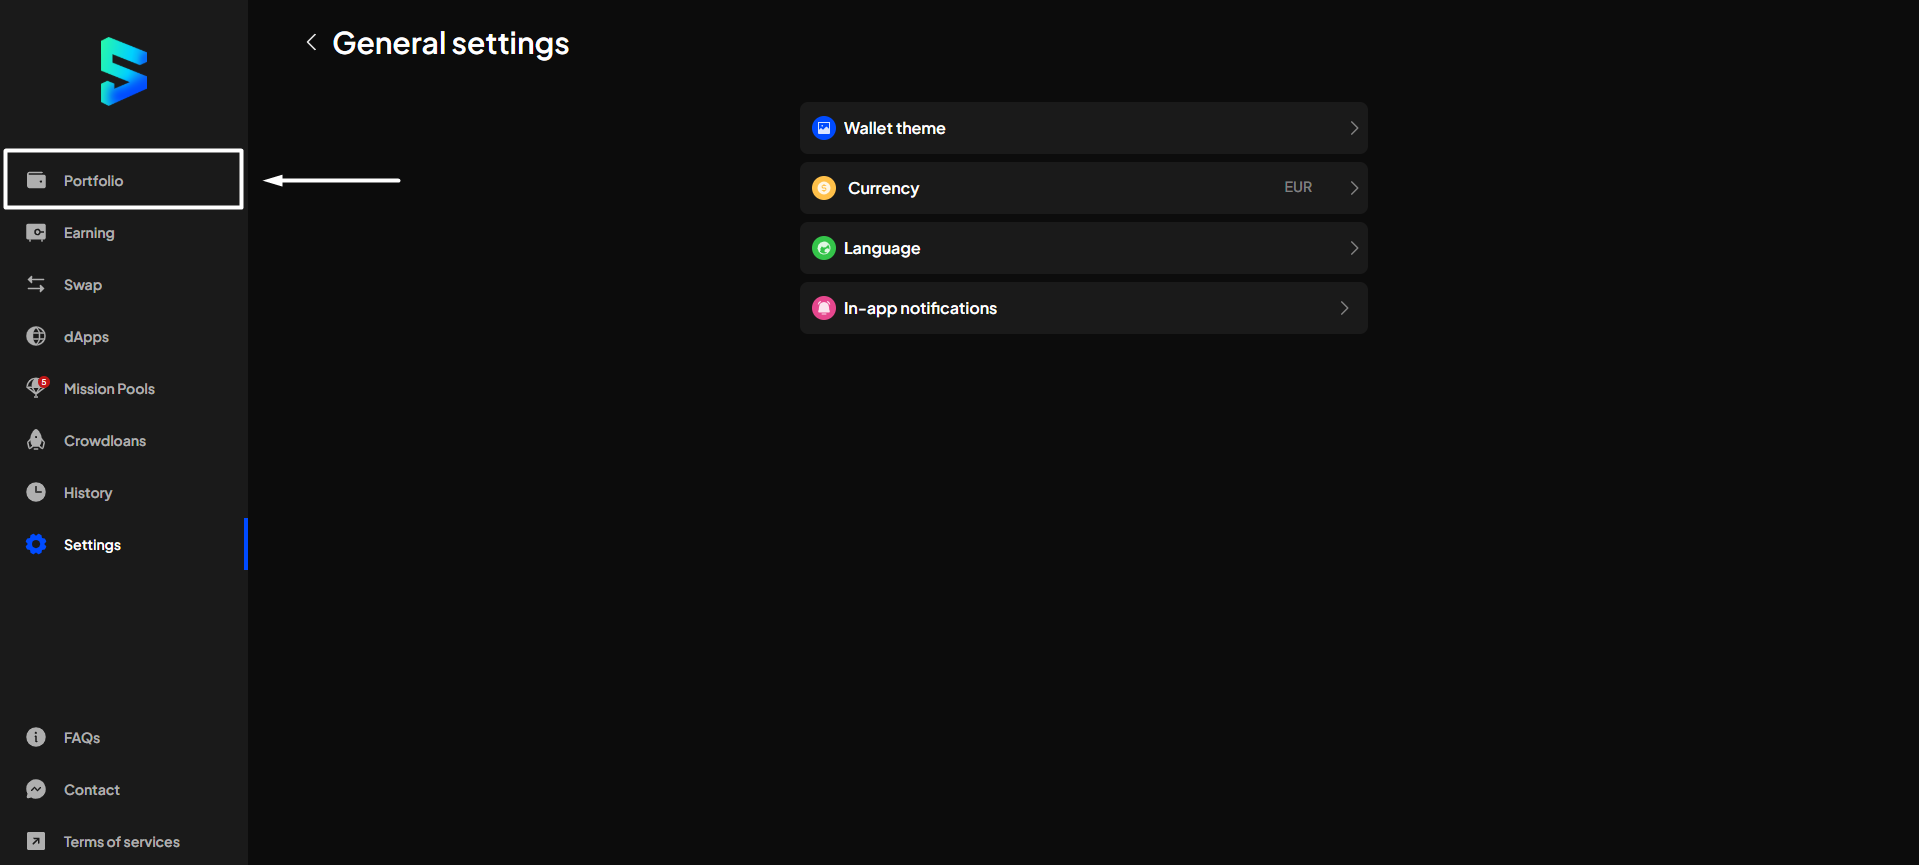
Task: Click the History clock icon
Action: coord(36,492)
